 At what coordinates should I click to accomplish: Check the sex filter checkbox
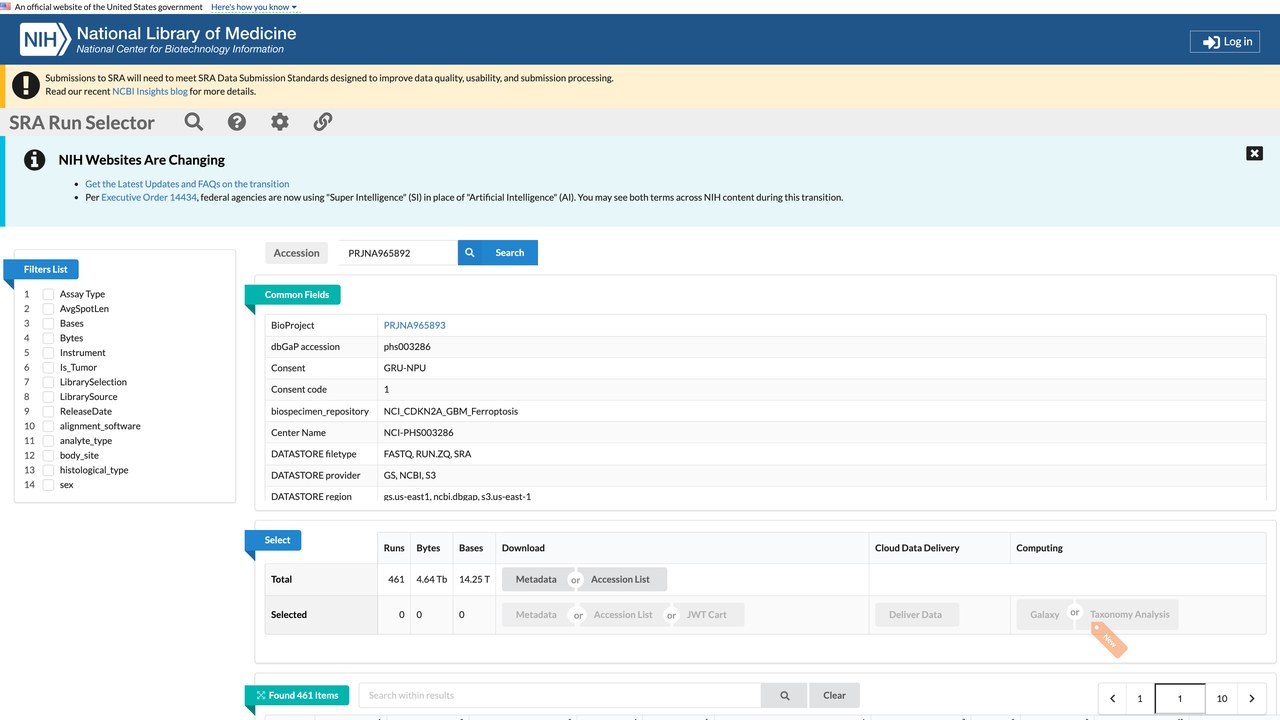point(48,485)
